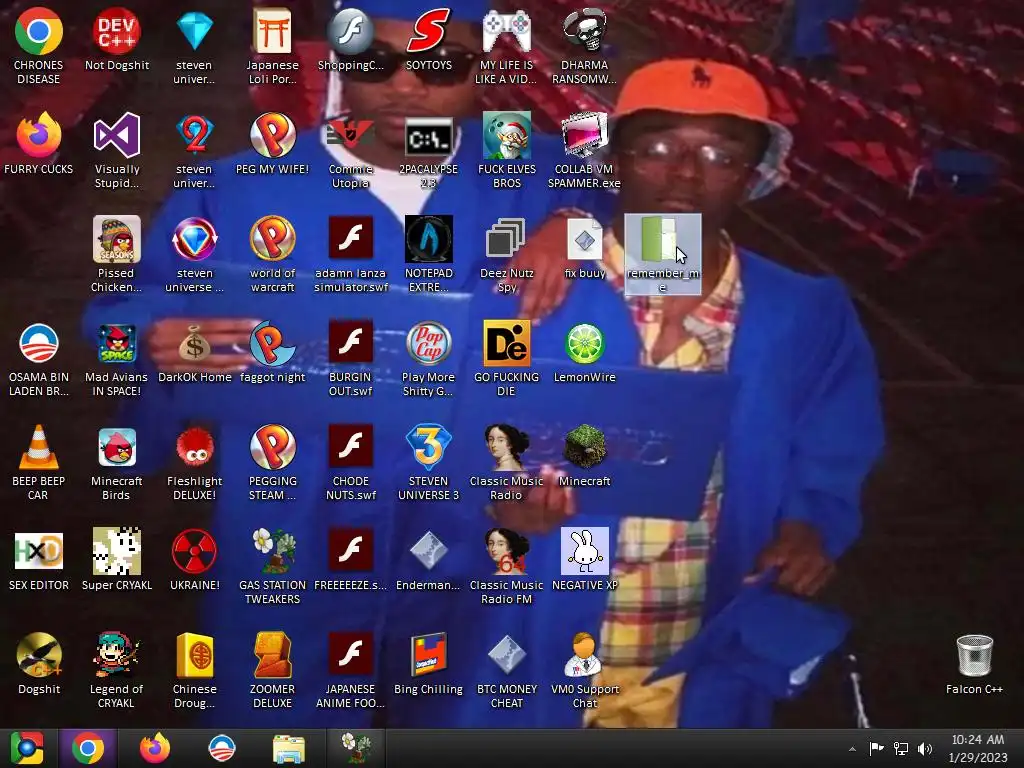Open the UKRAINE! radiation symbol icon
The width and height of the screenshot is (1024, 768).
[195, 552]
